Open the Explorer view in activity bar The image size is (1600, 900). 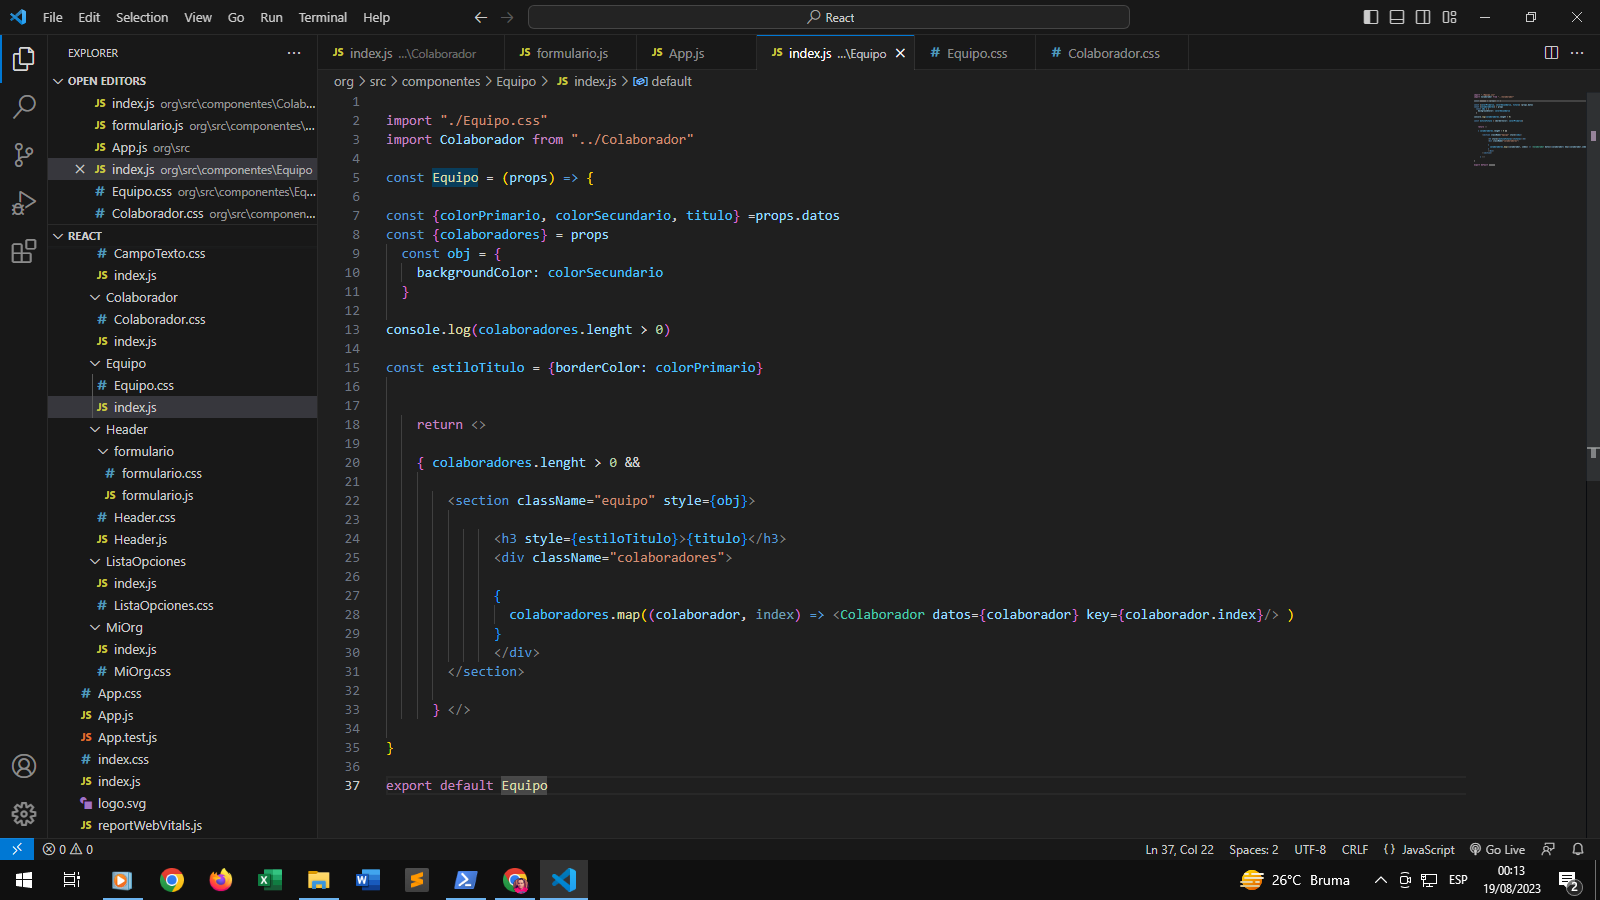24,59
